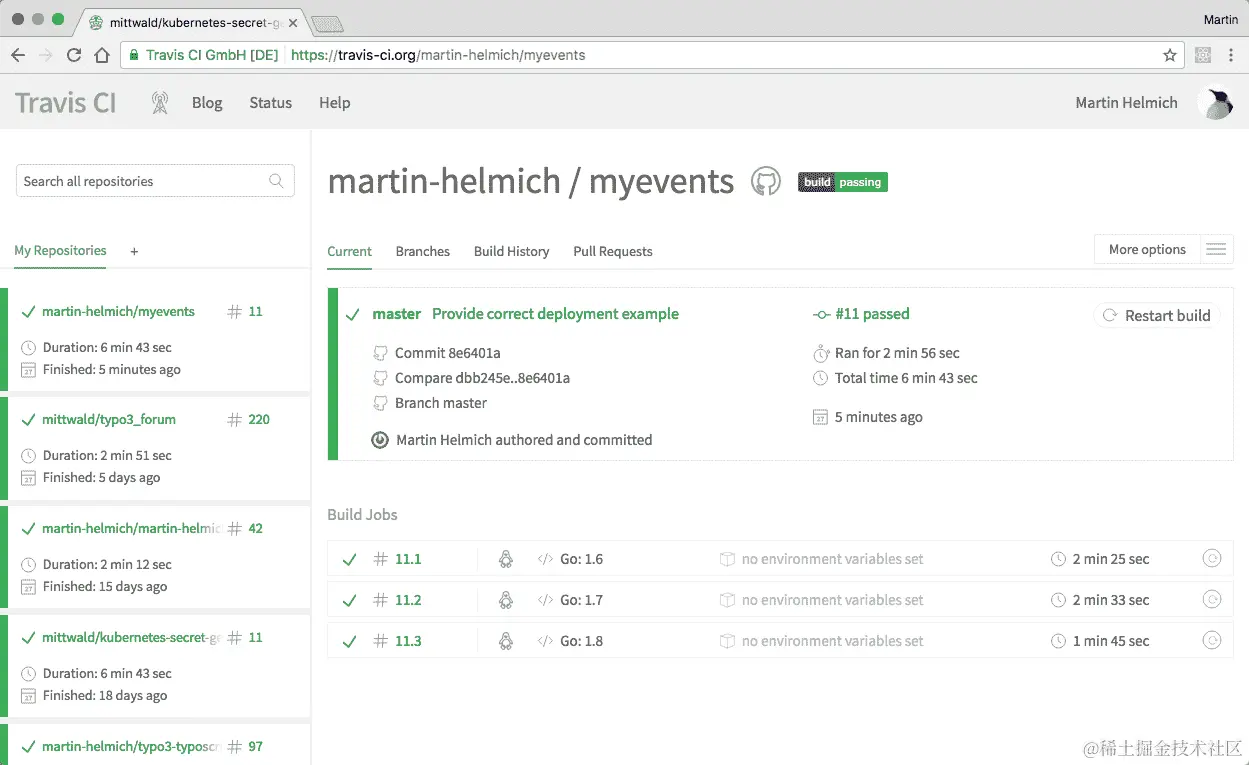Switch to the Current tab
This screenshot has height=765, width=1249.
[x=349, y=252]
